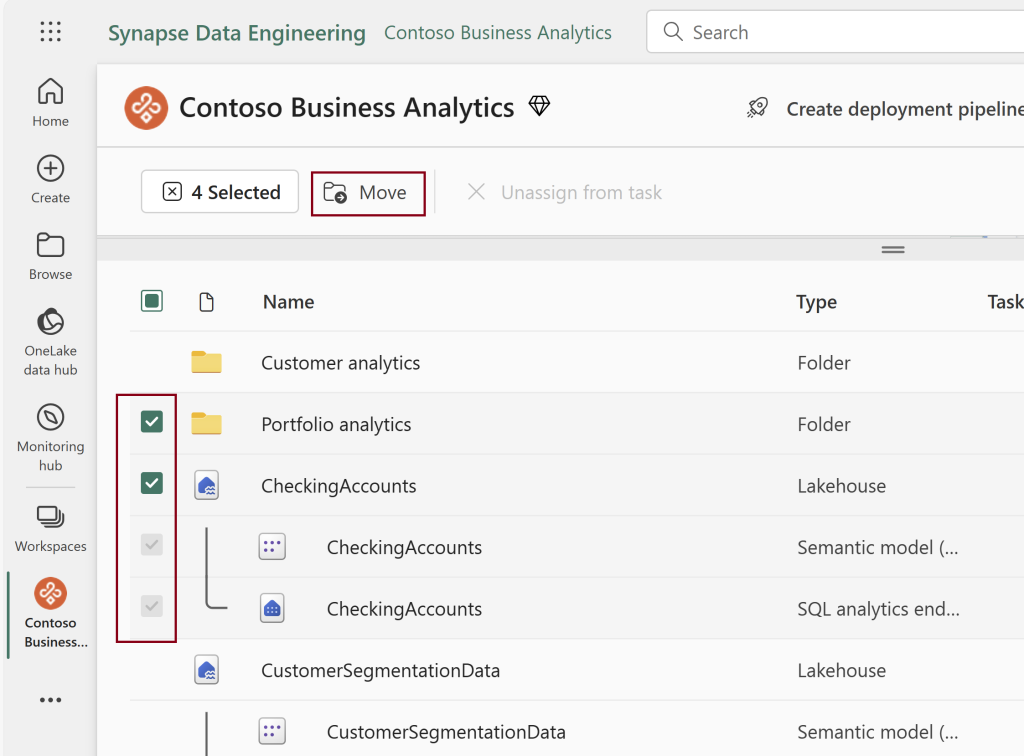
Task: Open Browse in the sidebar
Action: [50, 256]
